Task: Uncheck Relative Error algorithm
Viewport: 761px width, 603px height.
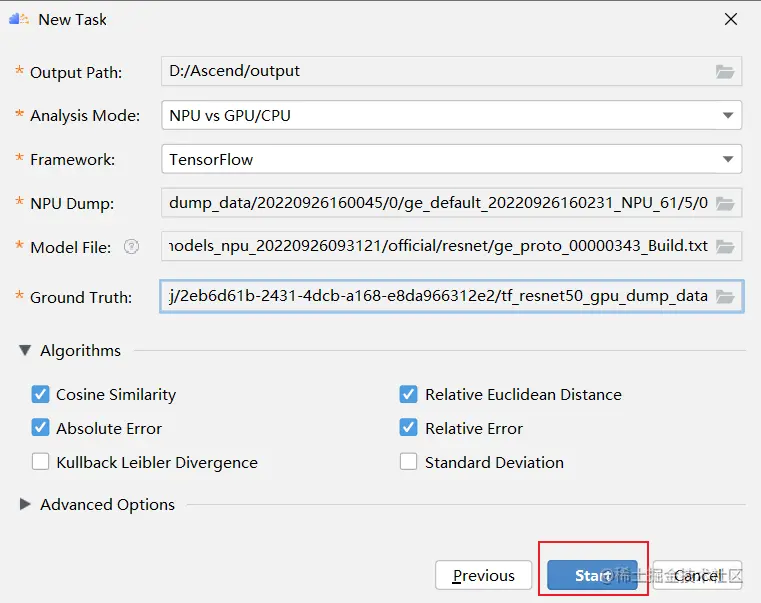Action: [409, 428]
